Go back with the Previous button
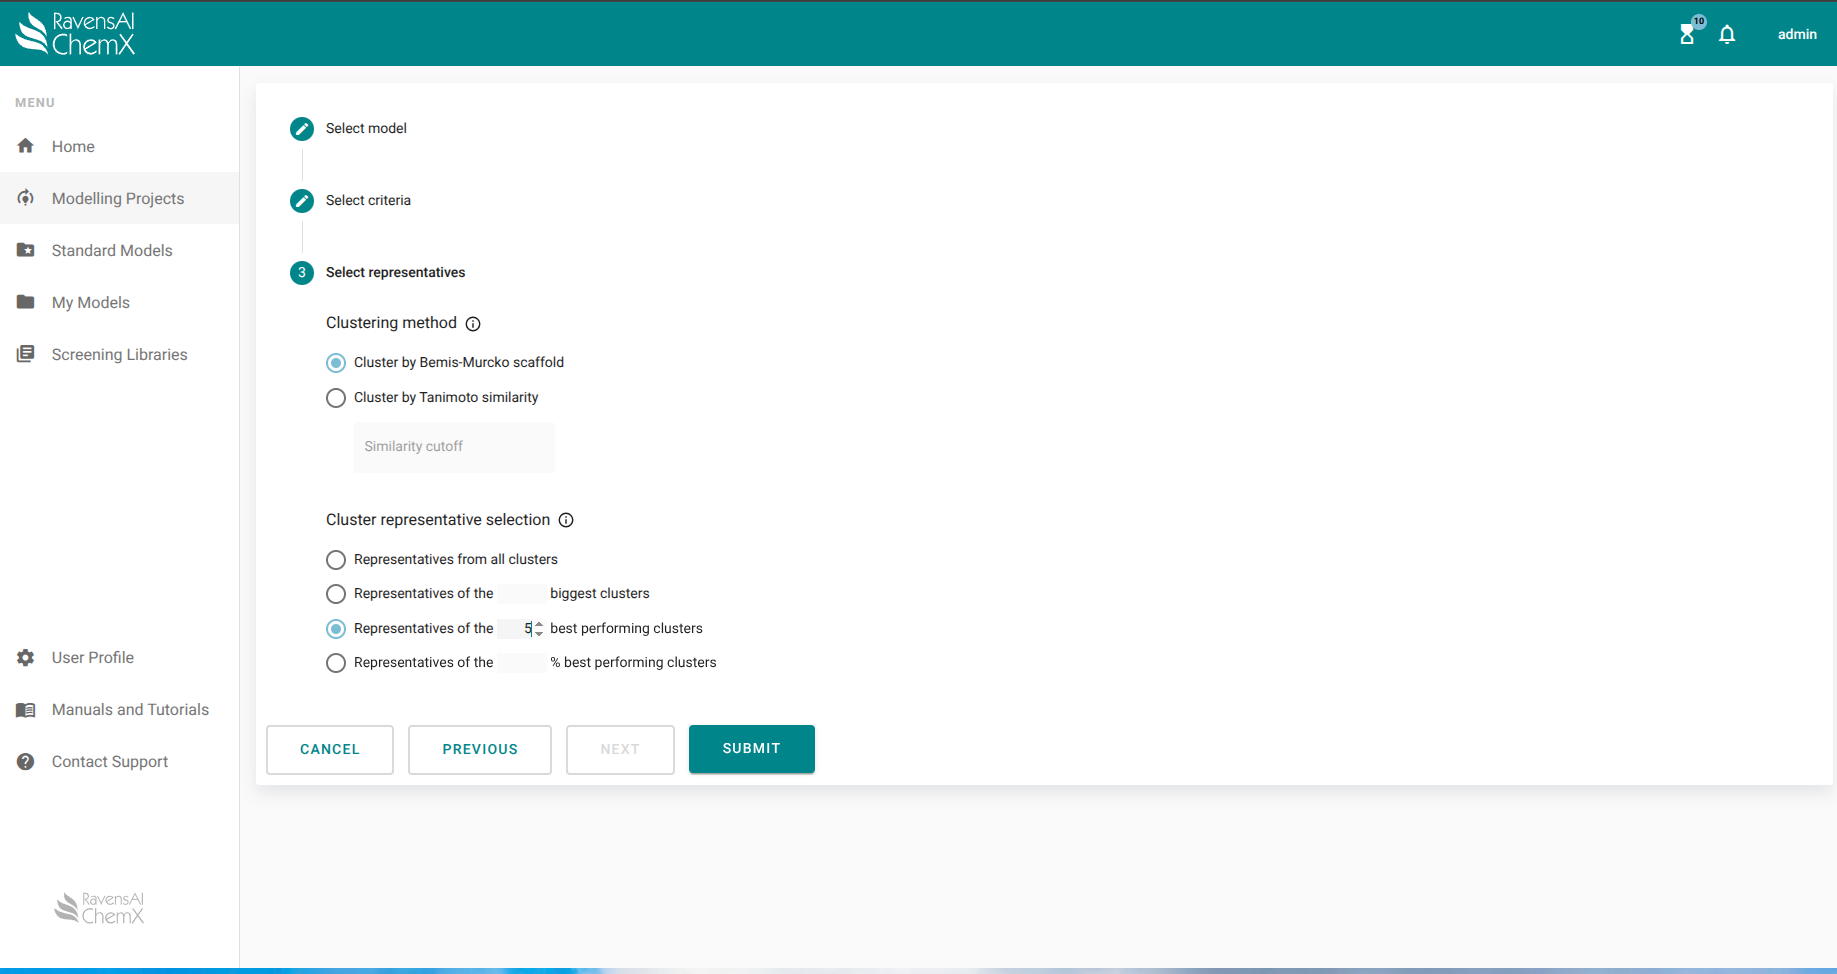The width and height of the screenshot is (1837, 974). tap(480, 749)
